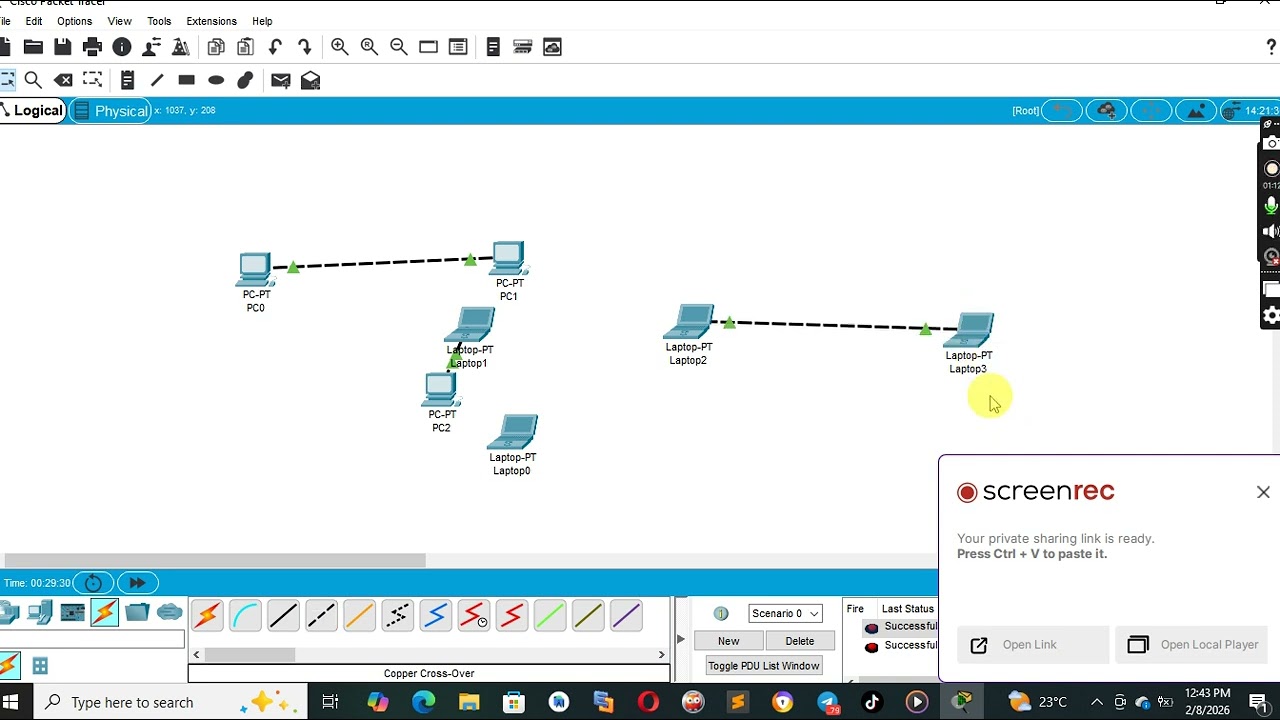Toggle PDU List Window button
This screenshot has height=720, width=1280.
[x=764, y=666]
